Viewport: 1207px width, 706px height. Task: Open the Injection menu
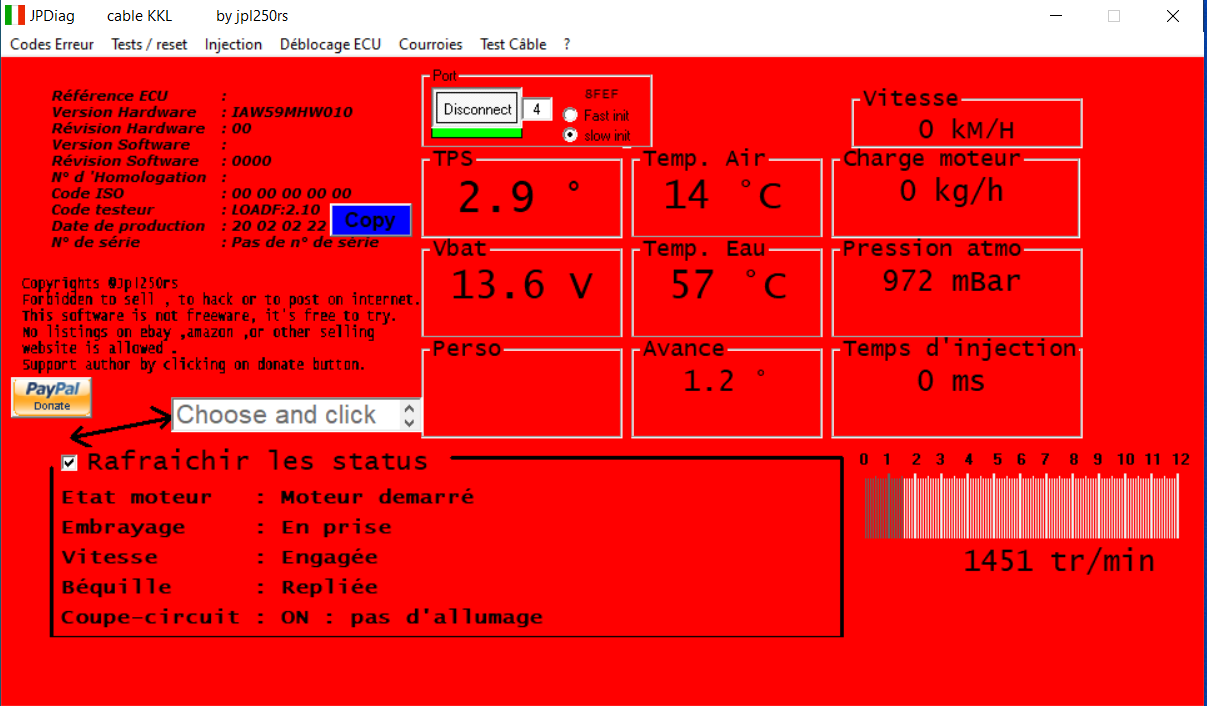pos(233,44)
